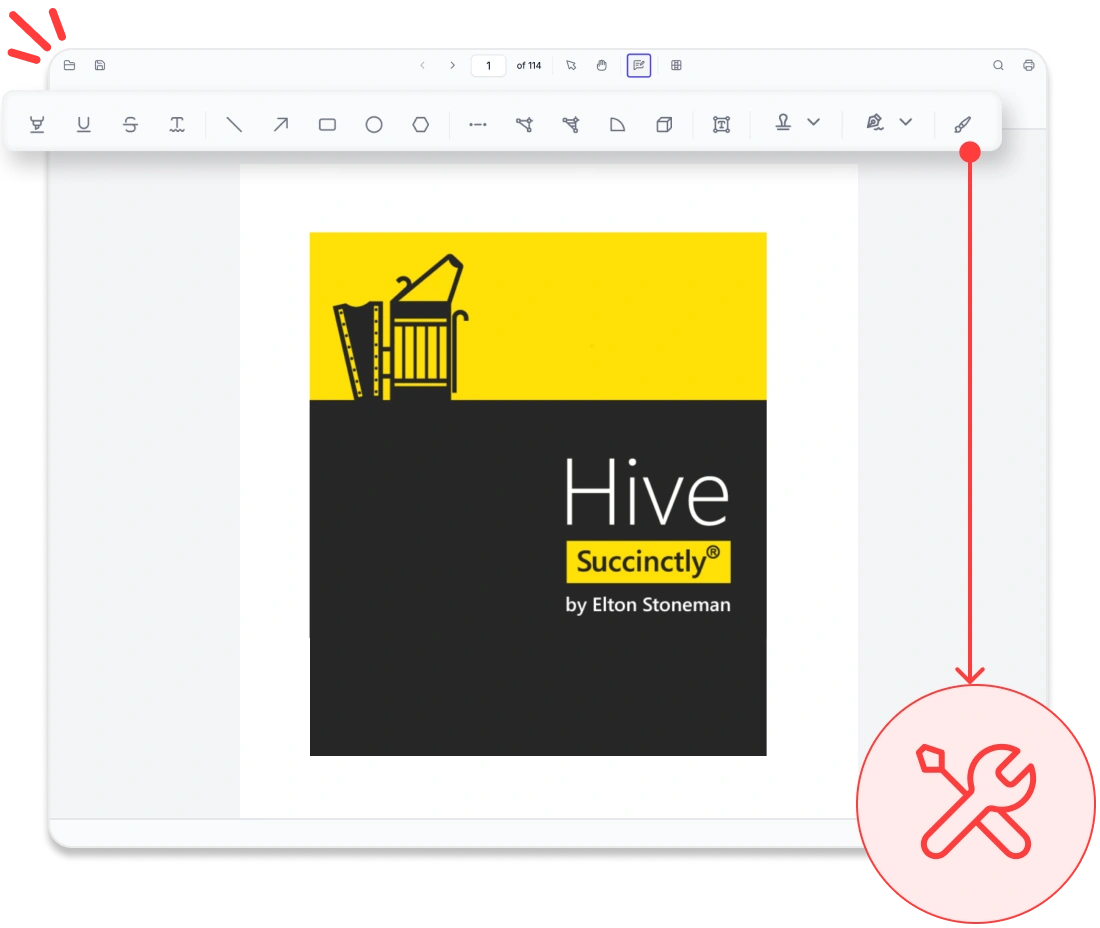Choose the Underline annotation tool

84,124
